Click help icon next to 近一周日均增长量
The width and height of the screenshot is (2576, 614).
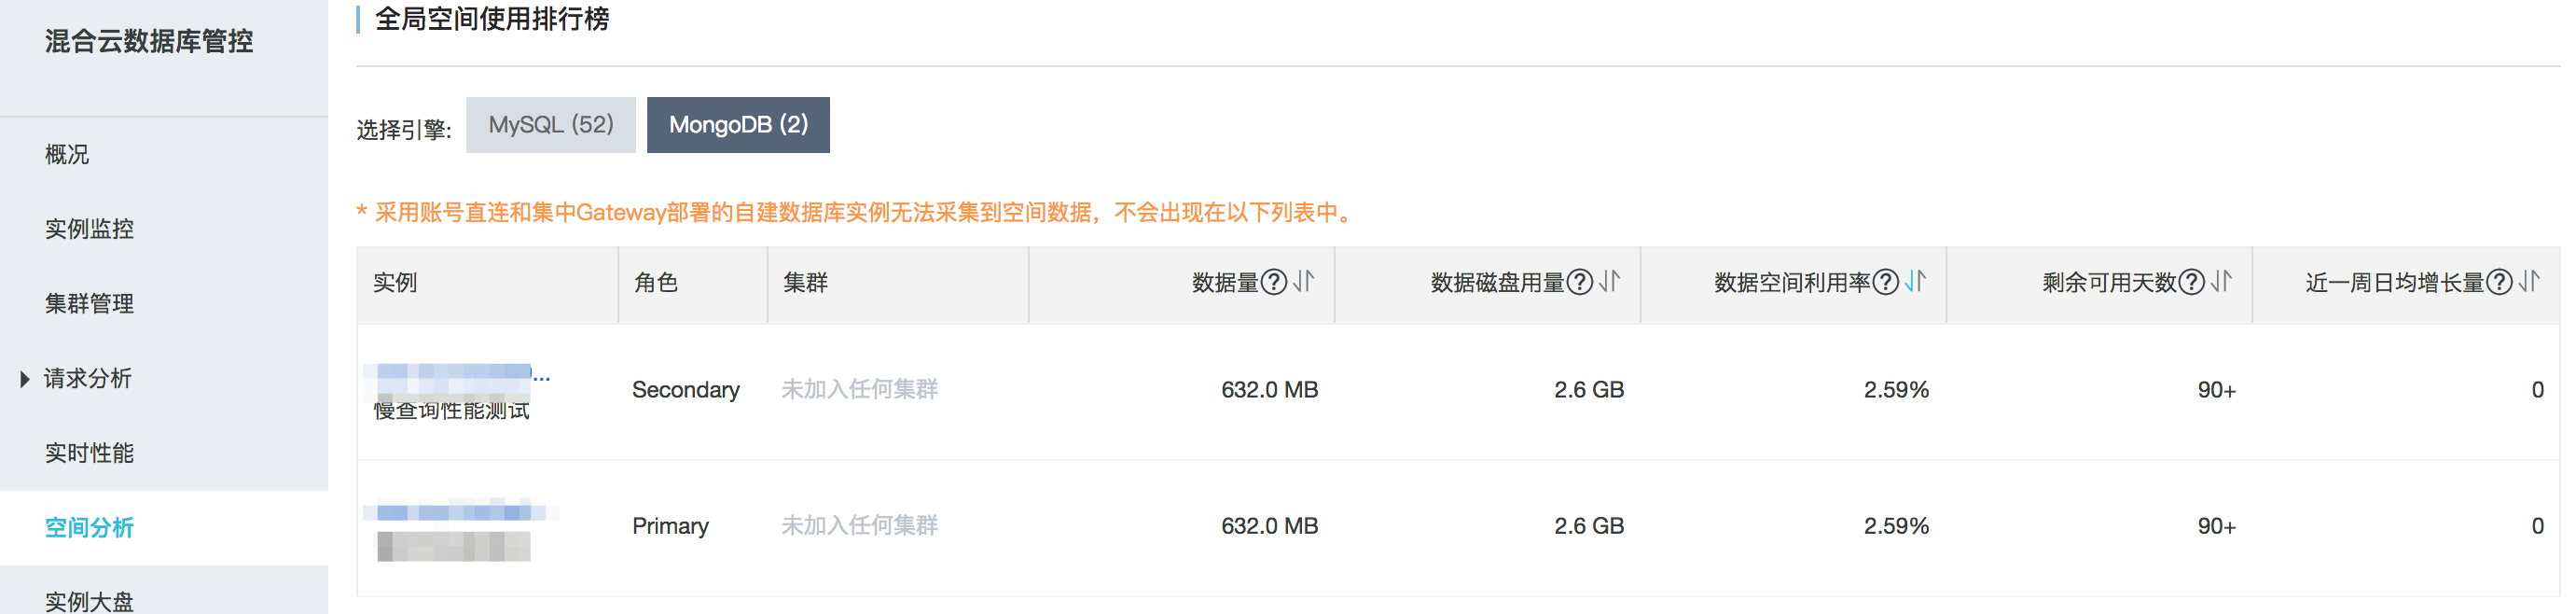pos(2499,283)
